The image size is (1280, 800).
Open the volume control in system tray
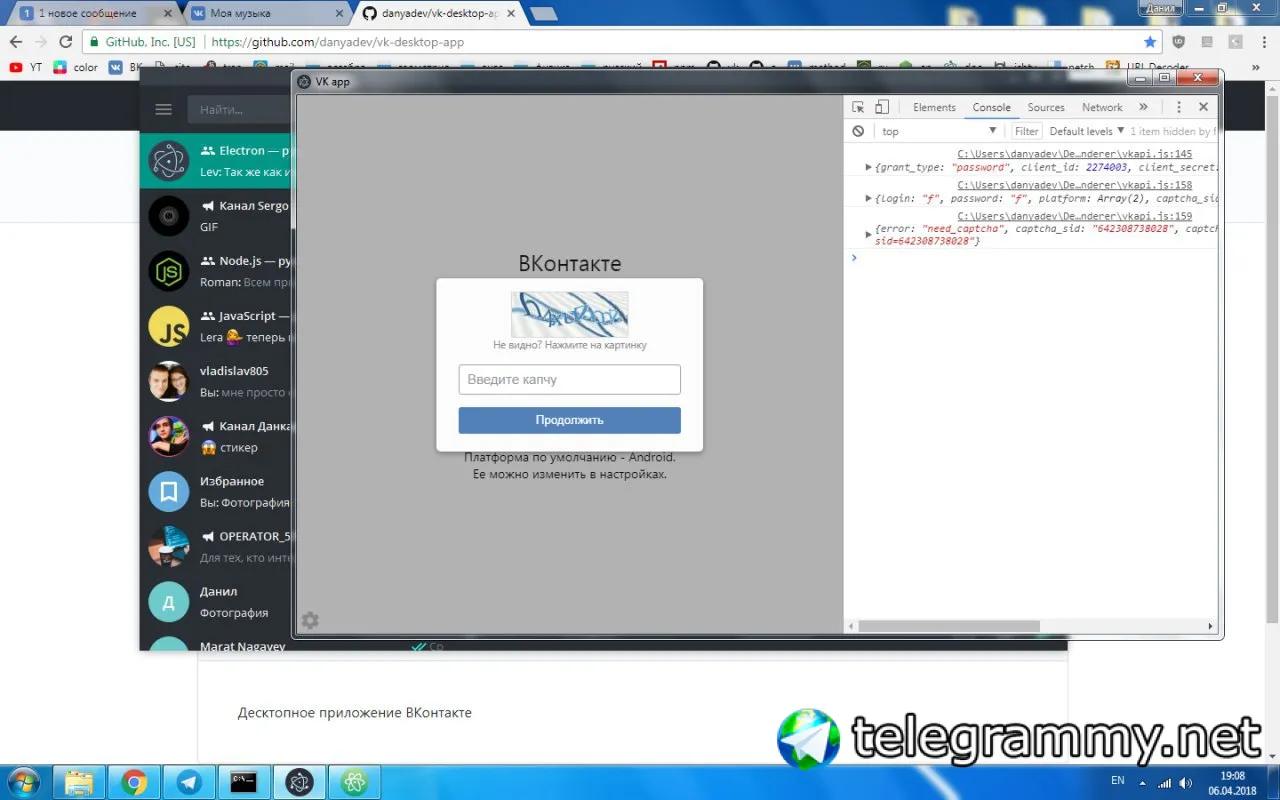[x=1185, y=781]
